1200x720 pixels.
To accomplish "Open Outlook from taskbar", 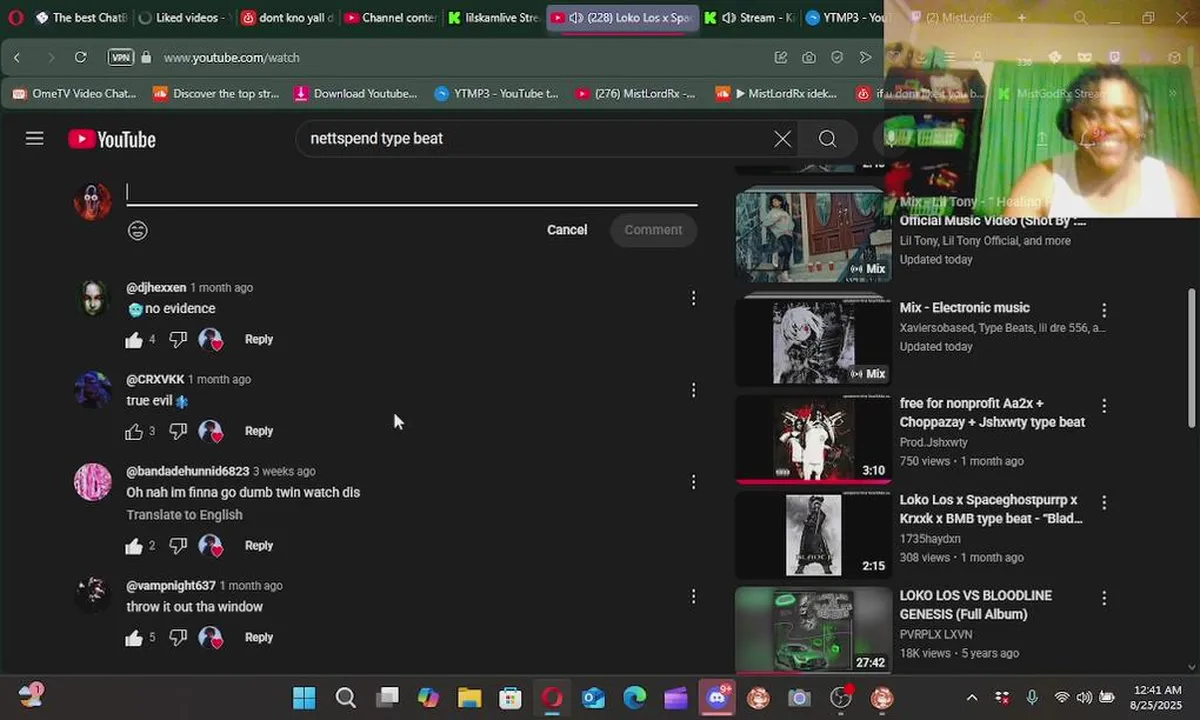I will click(x=593, y=698).
